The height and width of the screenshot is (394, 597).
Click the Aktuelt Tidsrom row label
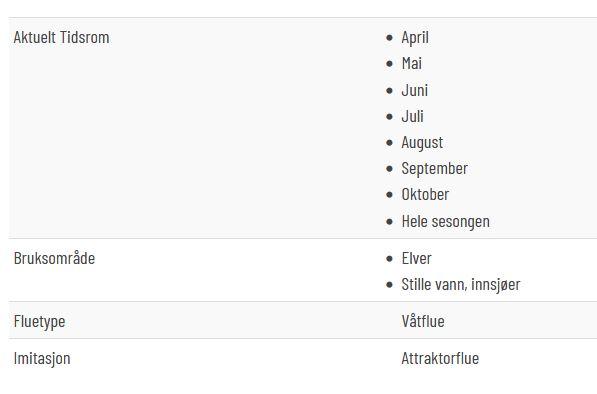click(x=61, y=38)
